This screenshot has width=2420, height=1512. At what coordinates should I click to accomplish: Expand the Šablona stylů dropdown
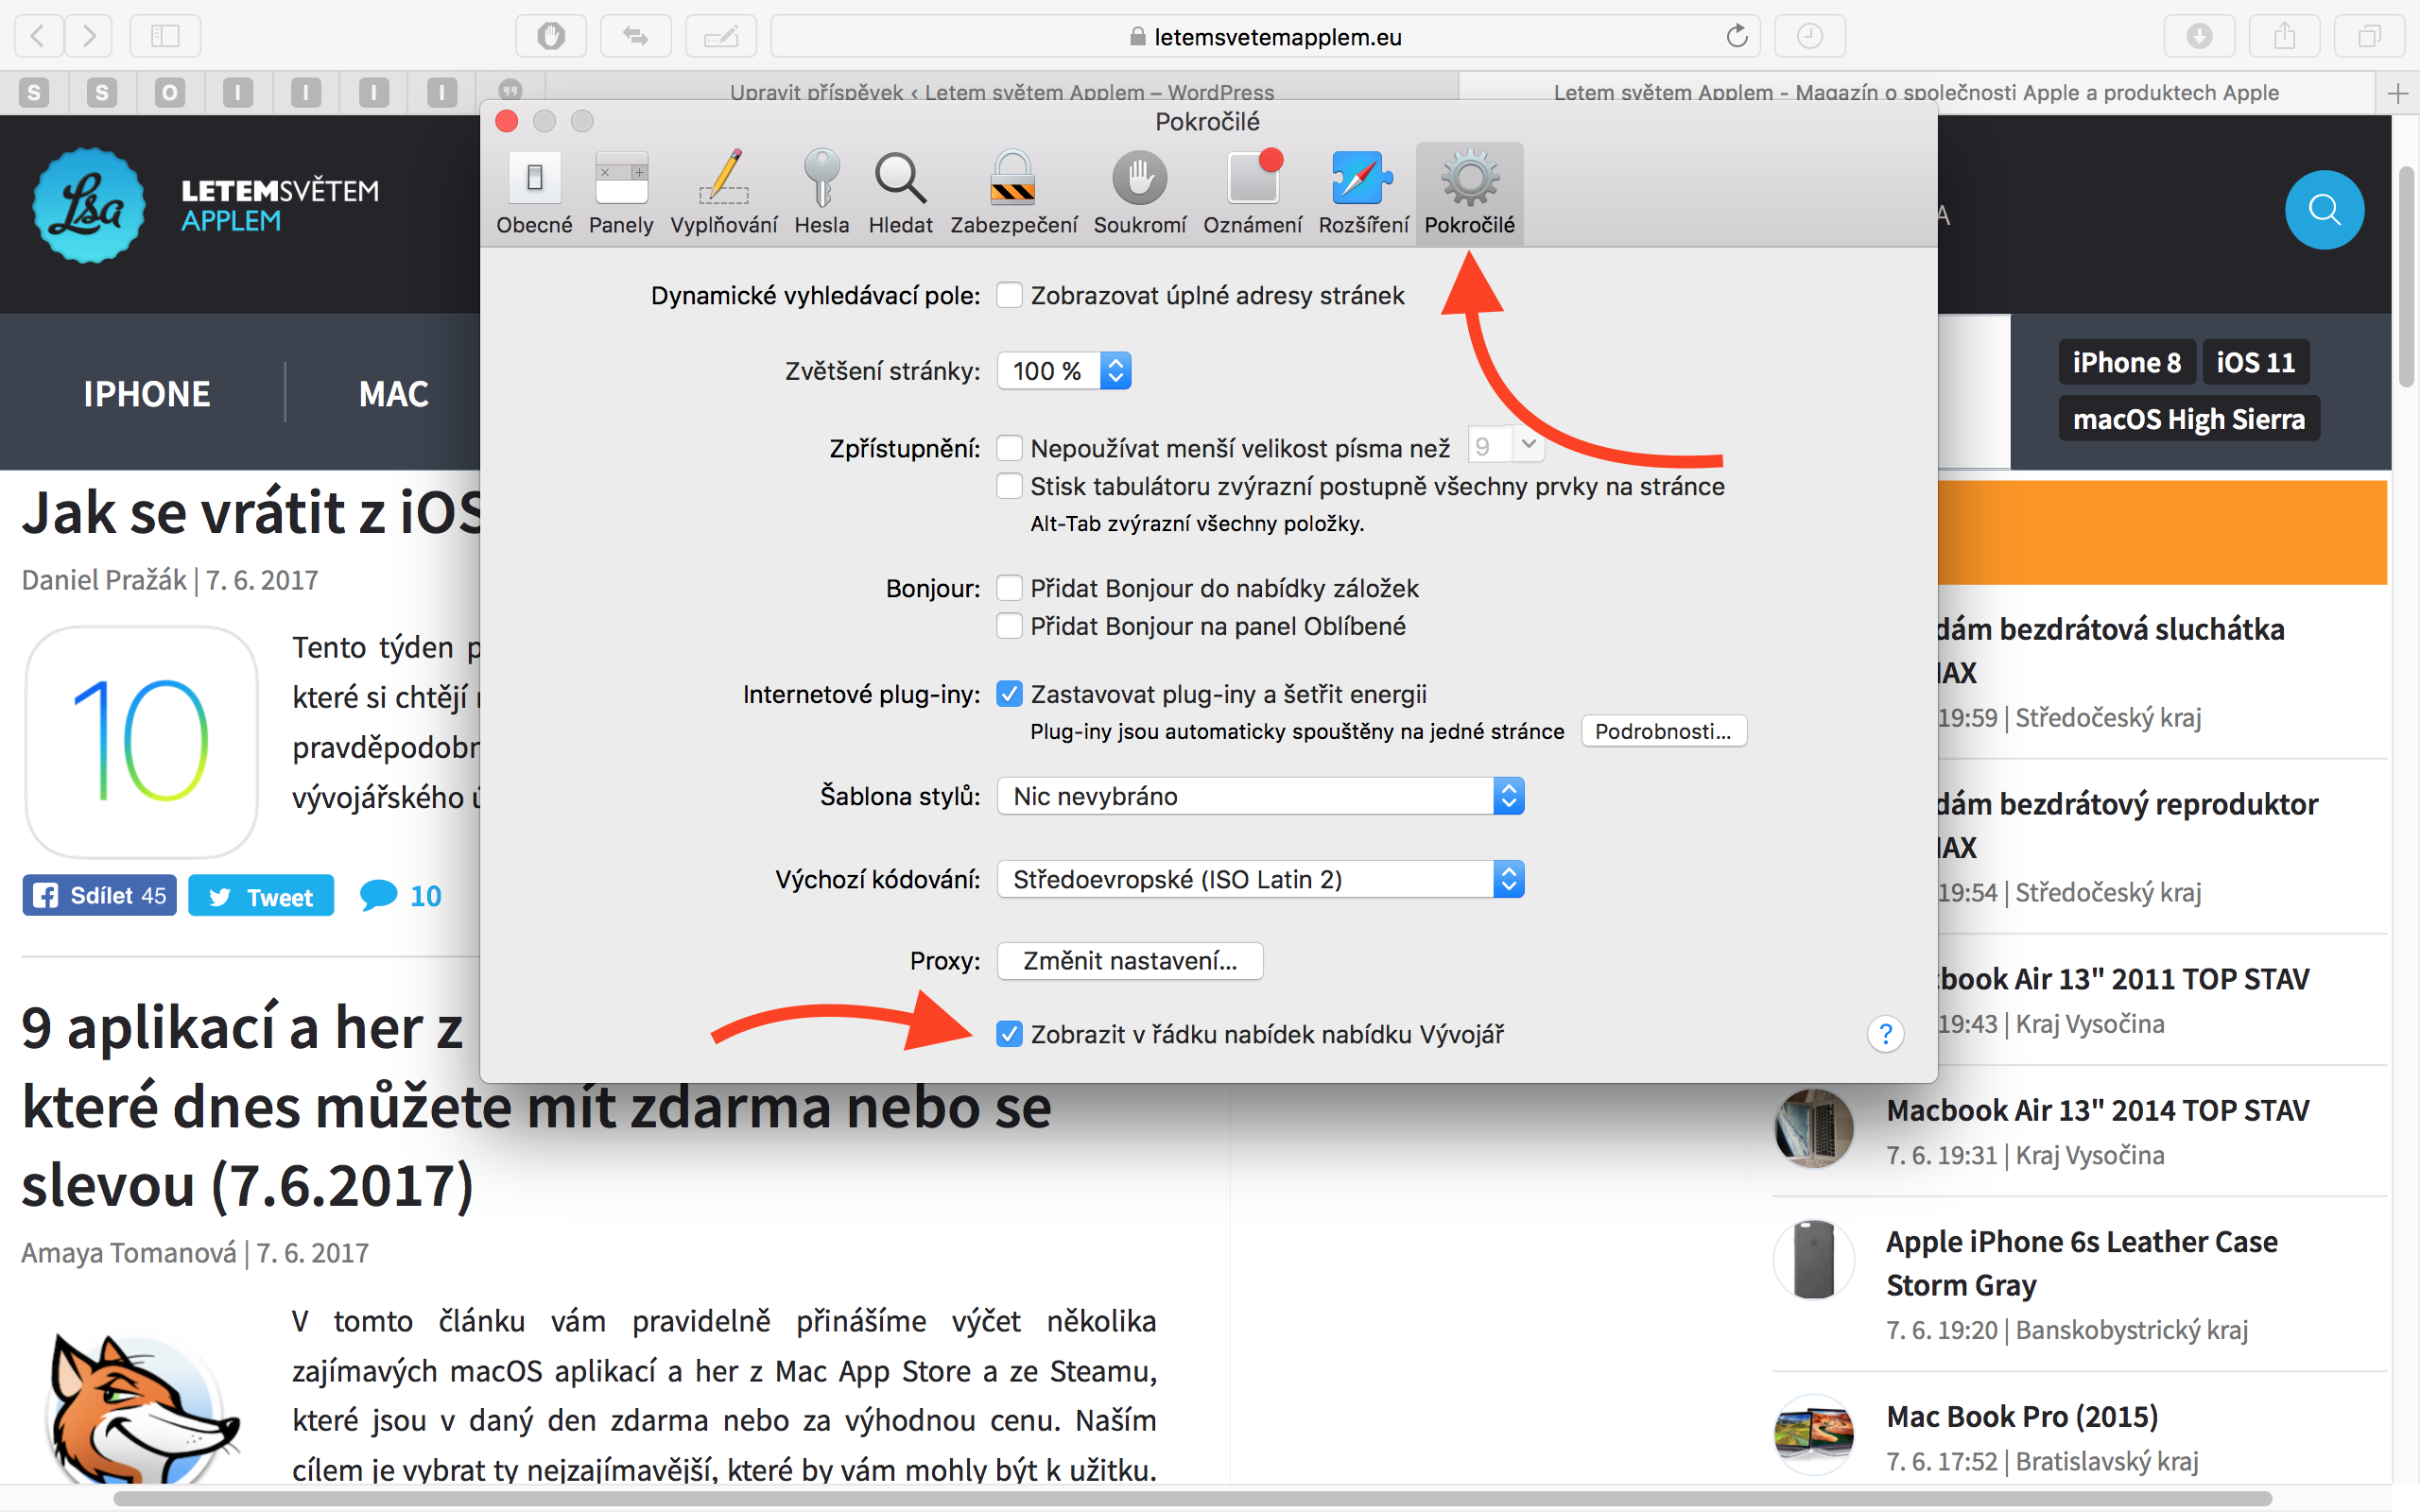pos(1260,796)
